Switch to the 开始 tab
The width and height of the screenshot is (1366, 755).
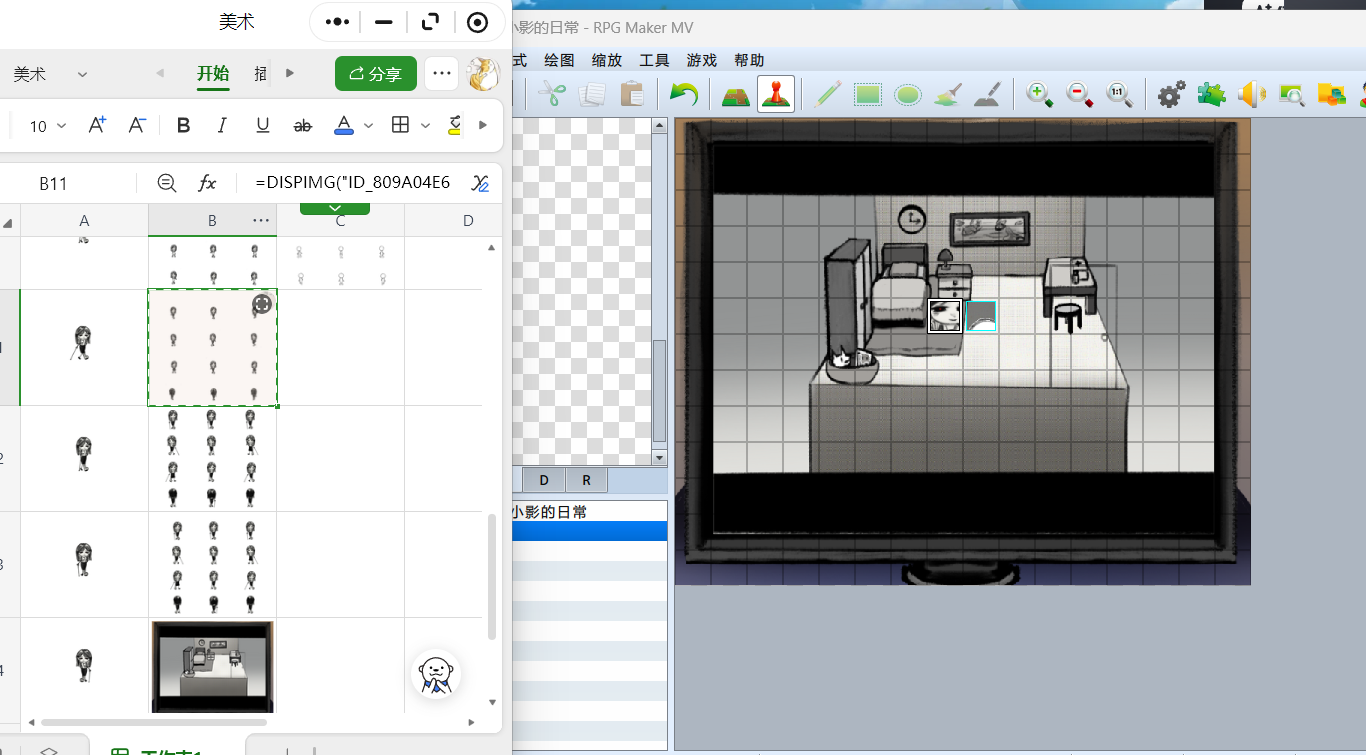pyautogui.click(x=213, y=73)
